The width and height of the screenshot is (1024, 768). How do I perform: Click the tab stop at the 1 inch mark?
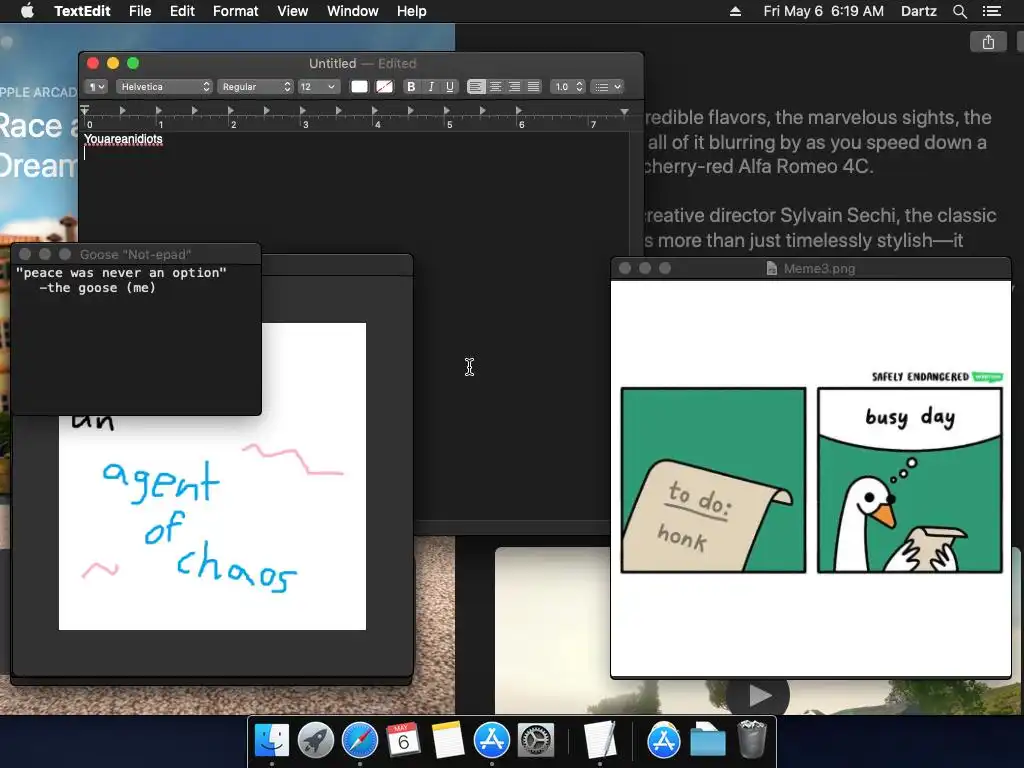[x=159, y=111]
